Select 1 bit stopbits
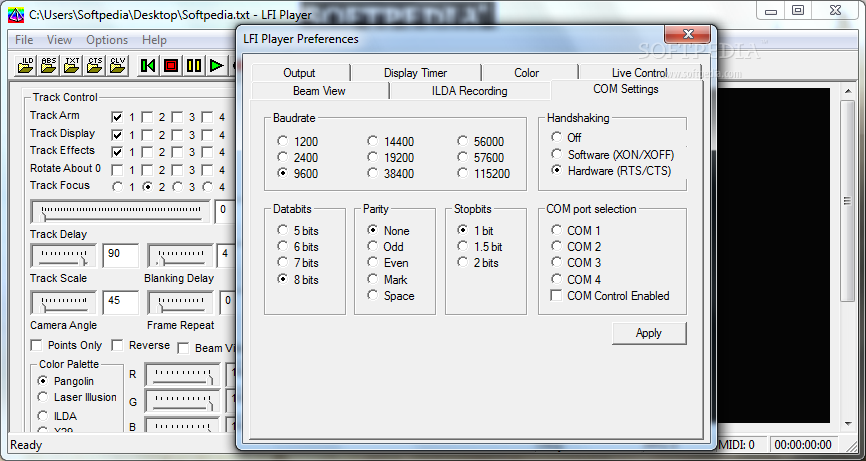Viewport: 866px width, 461px height. pyautogui.click(x=476, y=230)
